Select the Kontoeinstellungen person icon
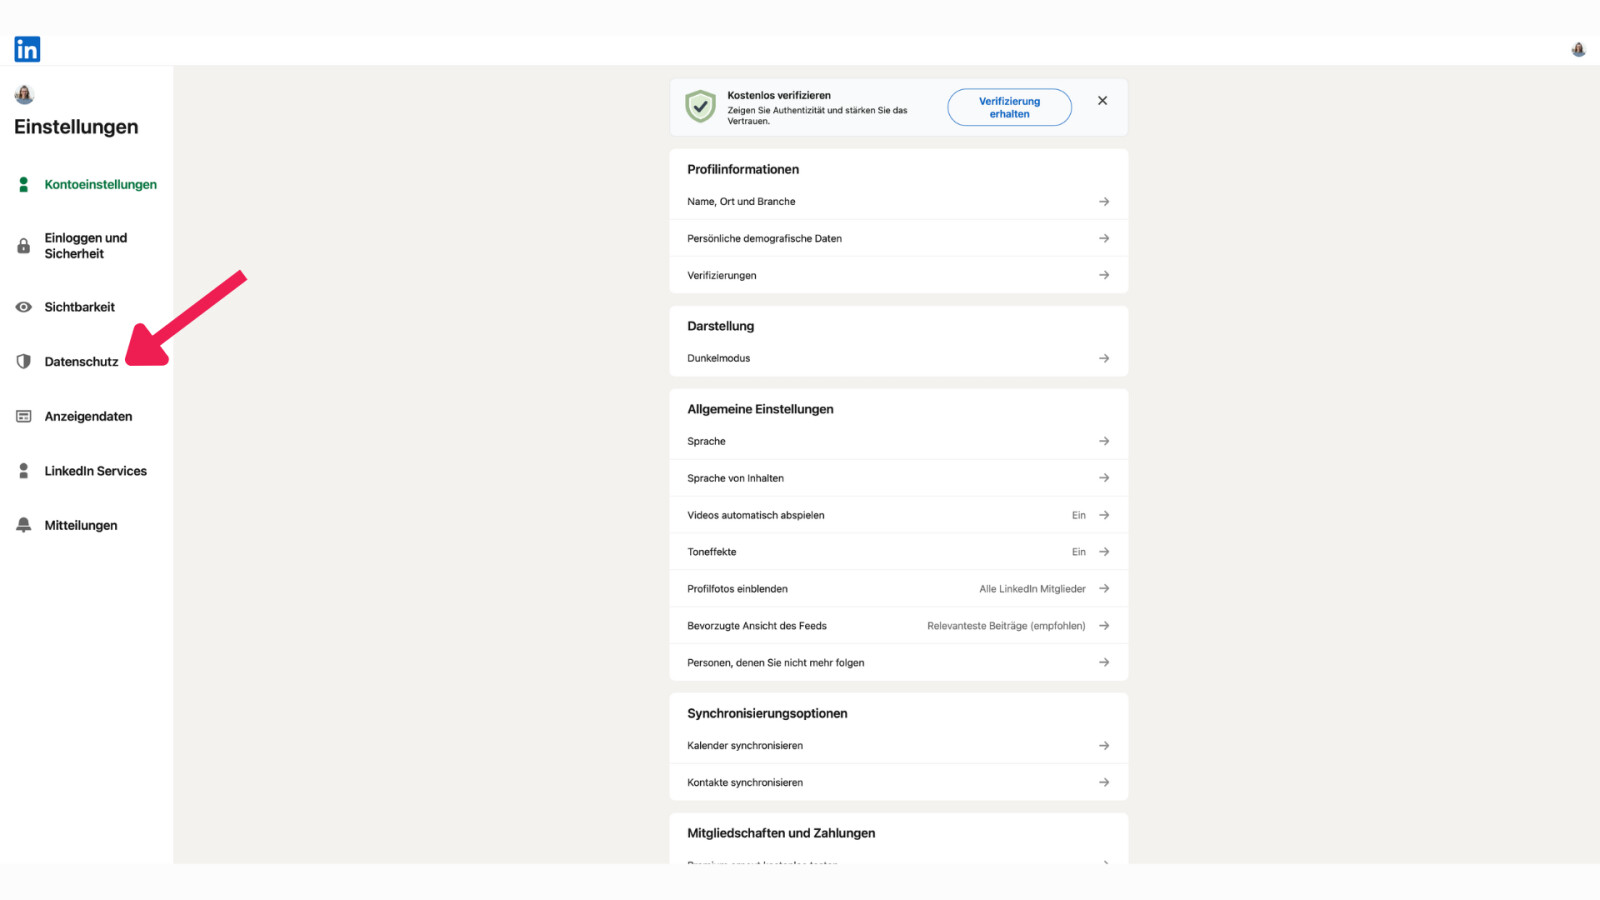This screenshot has height=900, width=1600. [x=22, y=184]
